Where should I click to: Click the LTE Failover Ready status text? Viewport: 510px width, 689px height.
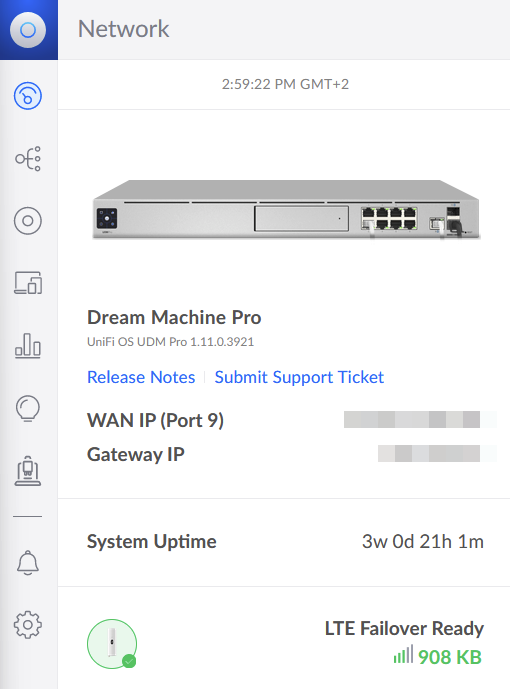[404, 628]
